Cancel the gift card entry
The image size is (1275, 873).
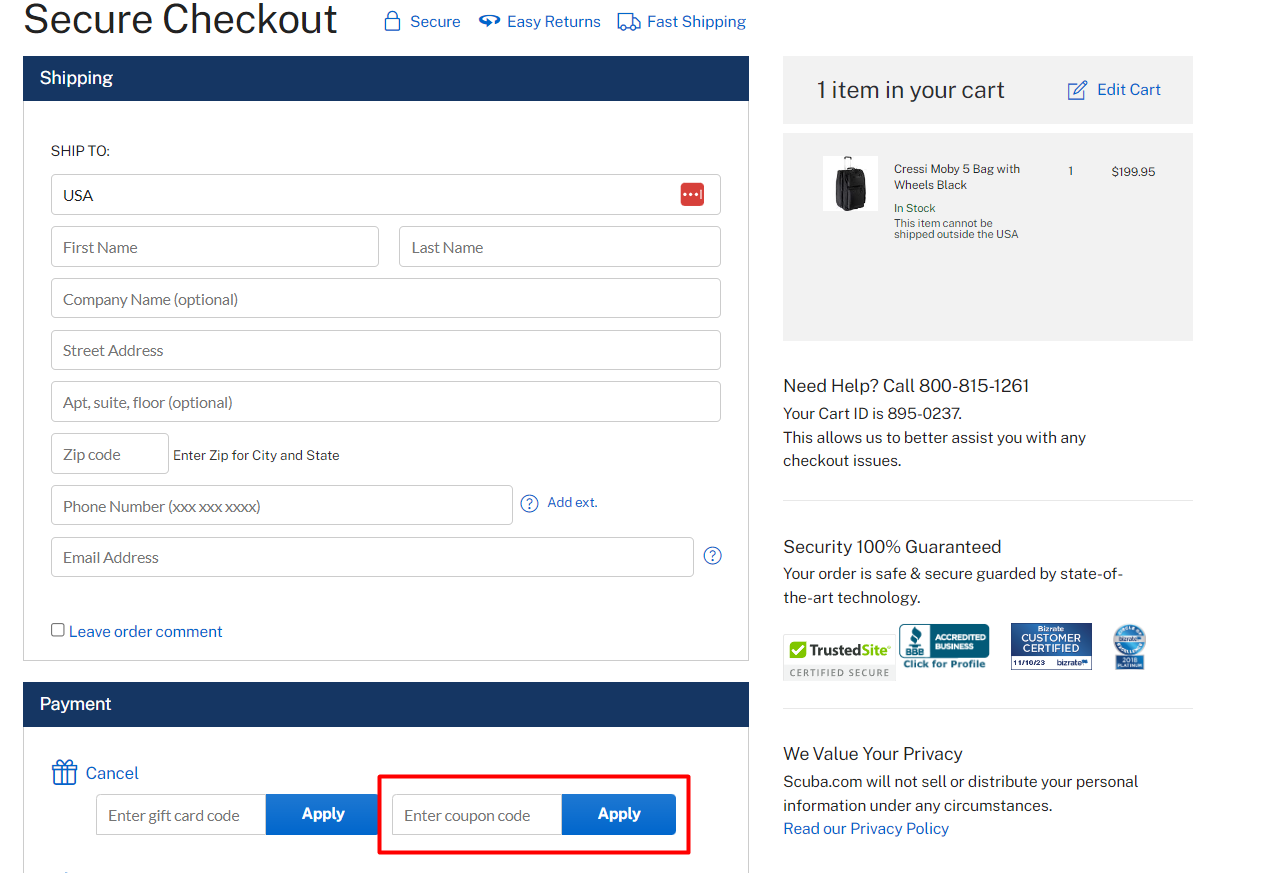tap(112, 773)
